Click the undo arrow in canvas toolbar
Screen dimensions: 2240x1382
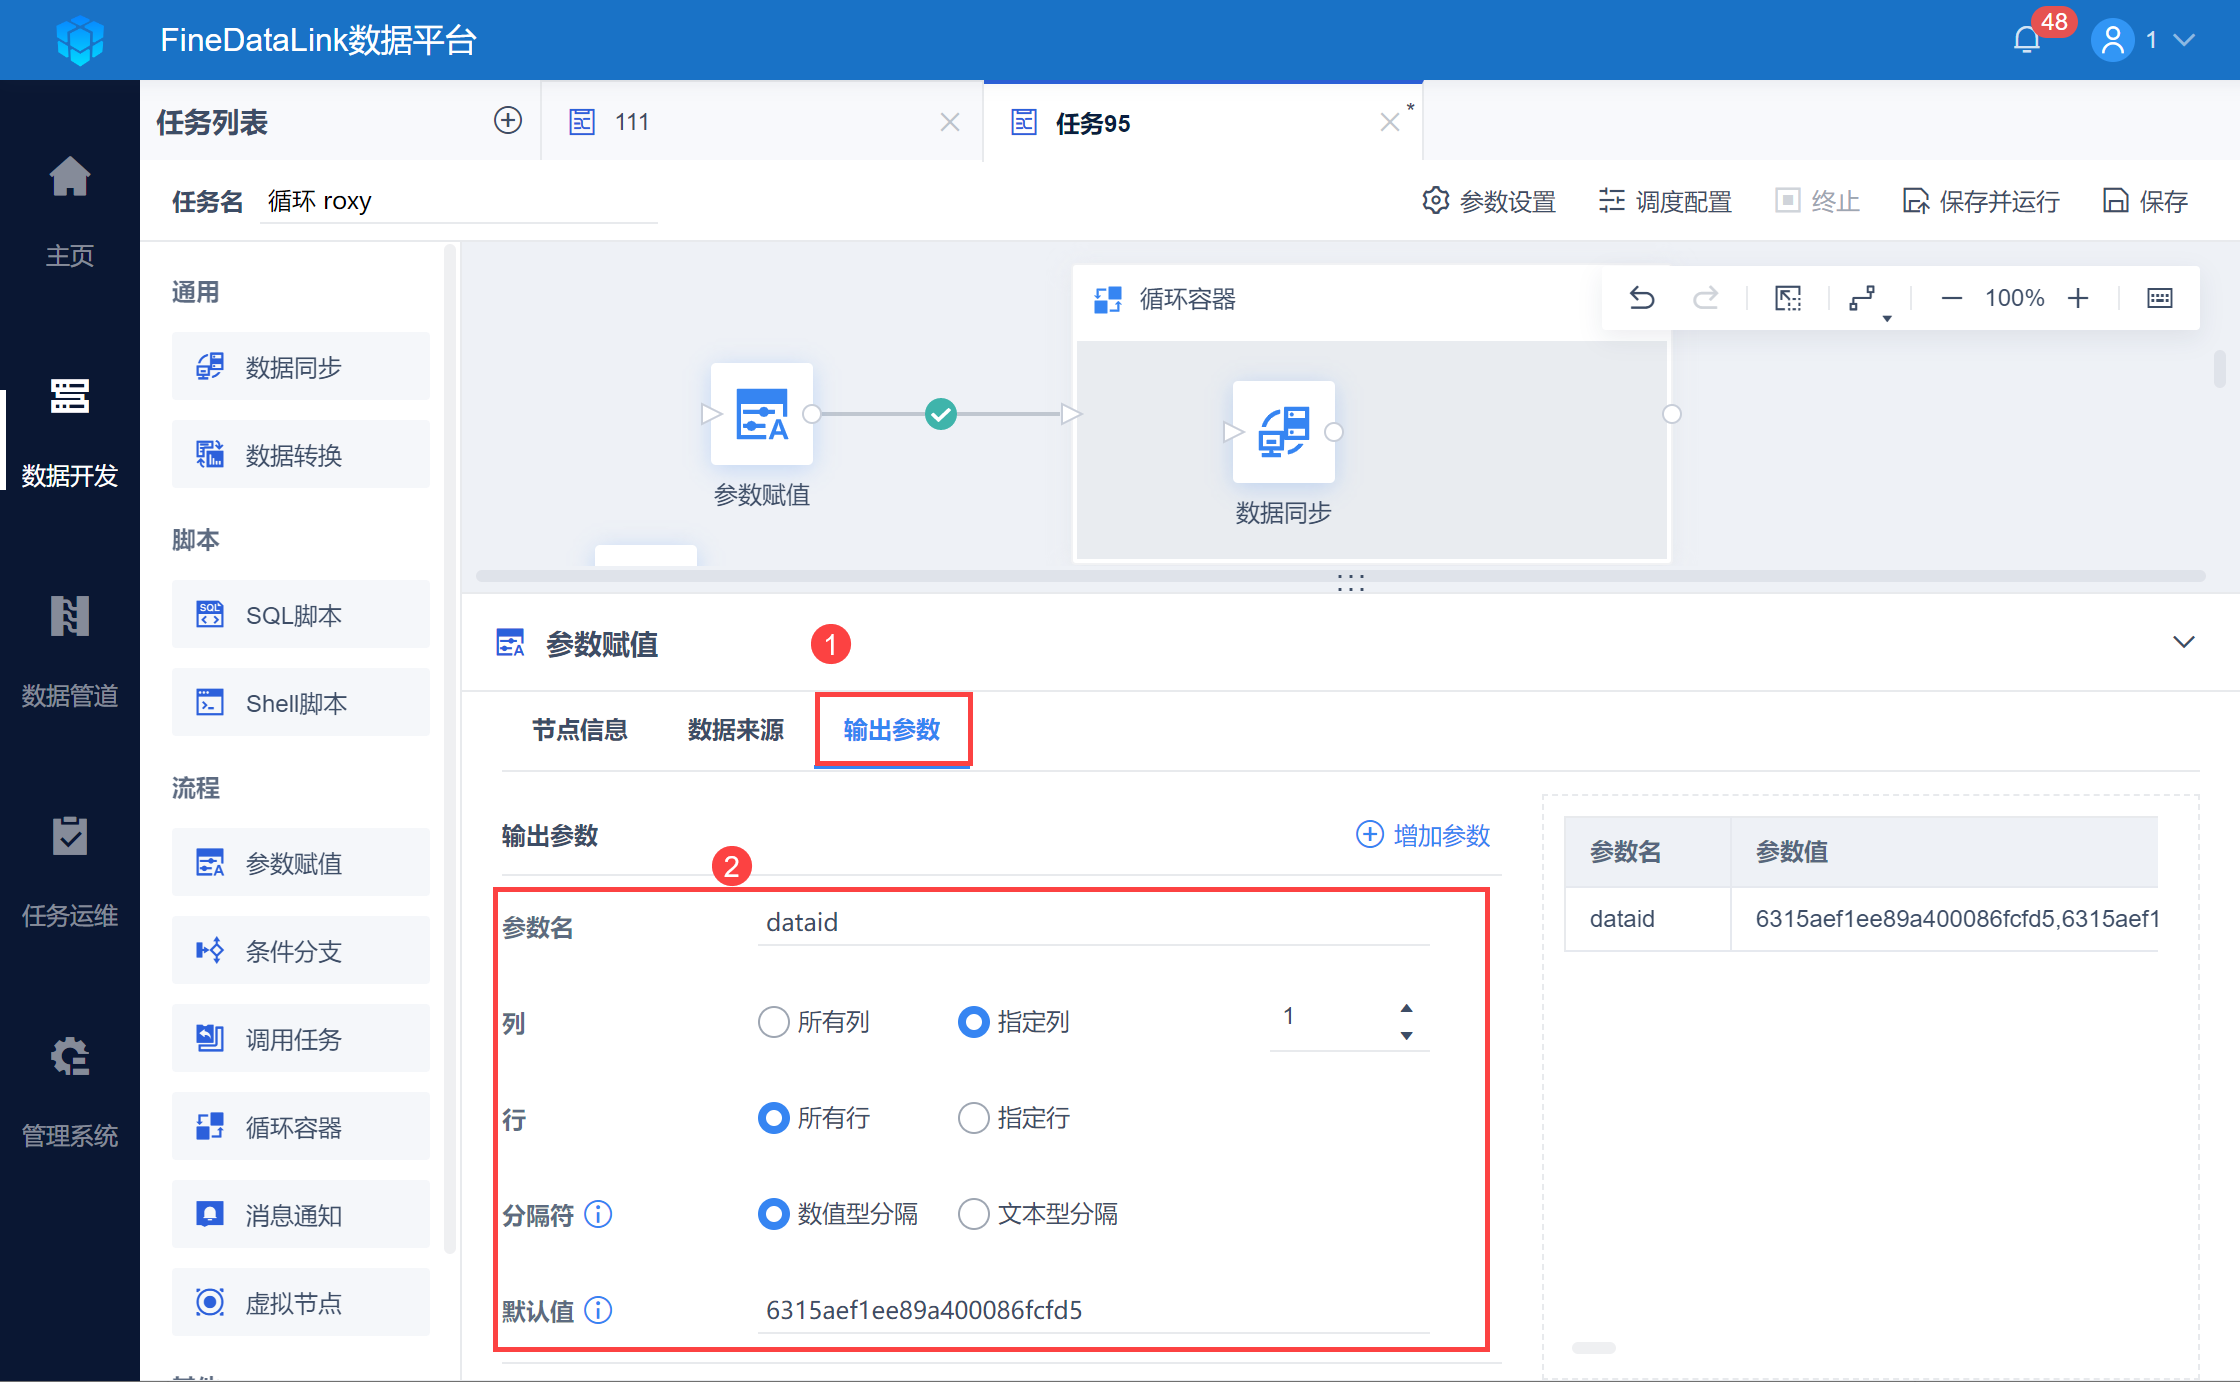1642,298
